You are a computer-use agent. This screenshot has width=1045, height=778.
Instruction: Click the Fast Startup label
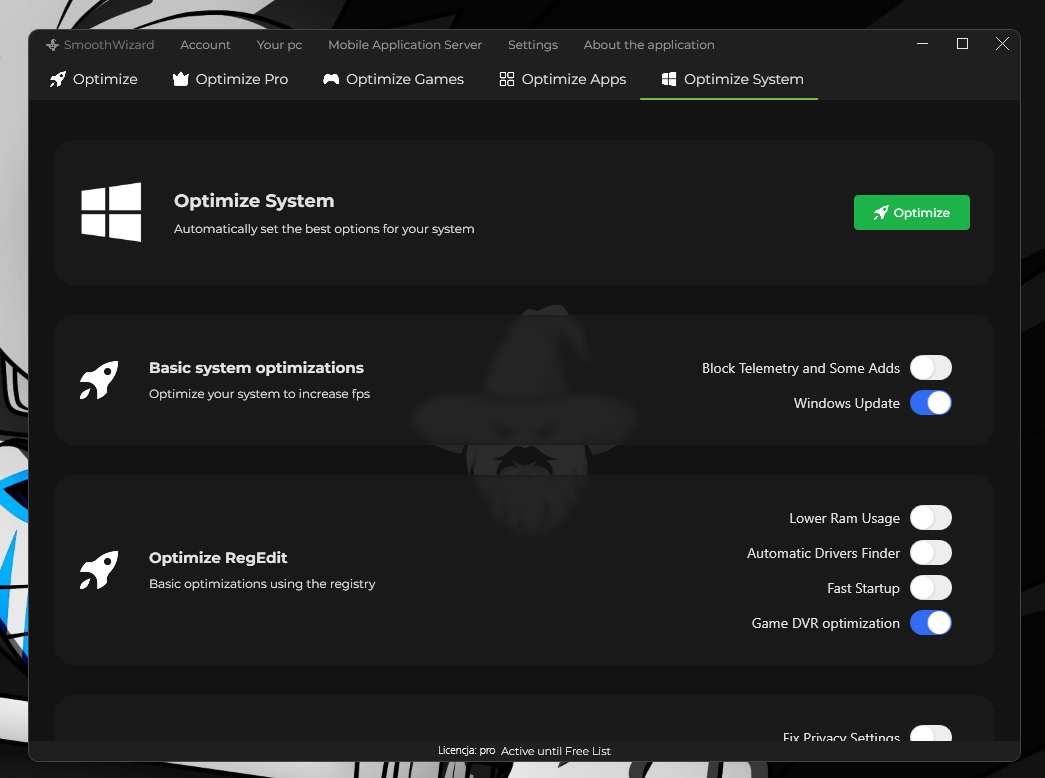[863, 589]
